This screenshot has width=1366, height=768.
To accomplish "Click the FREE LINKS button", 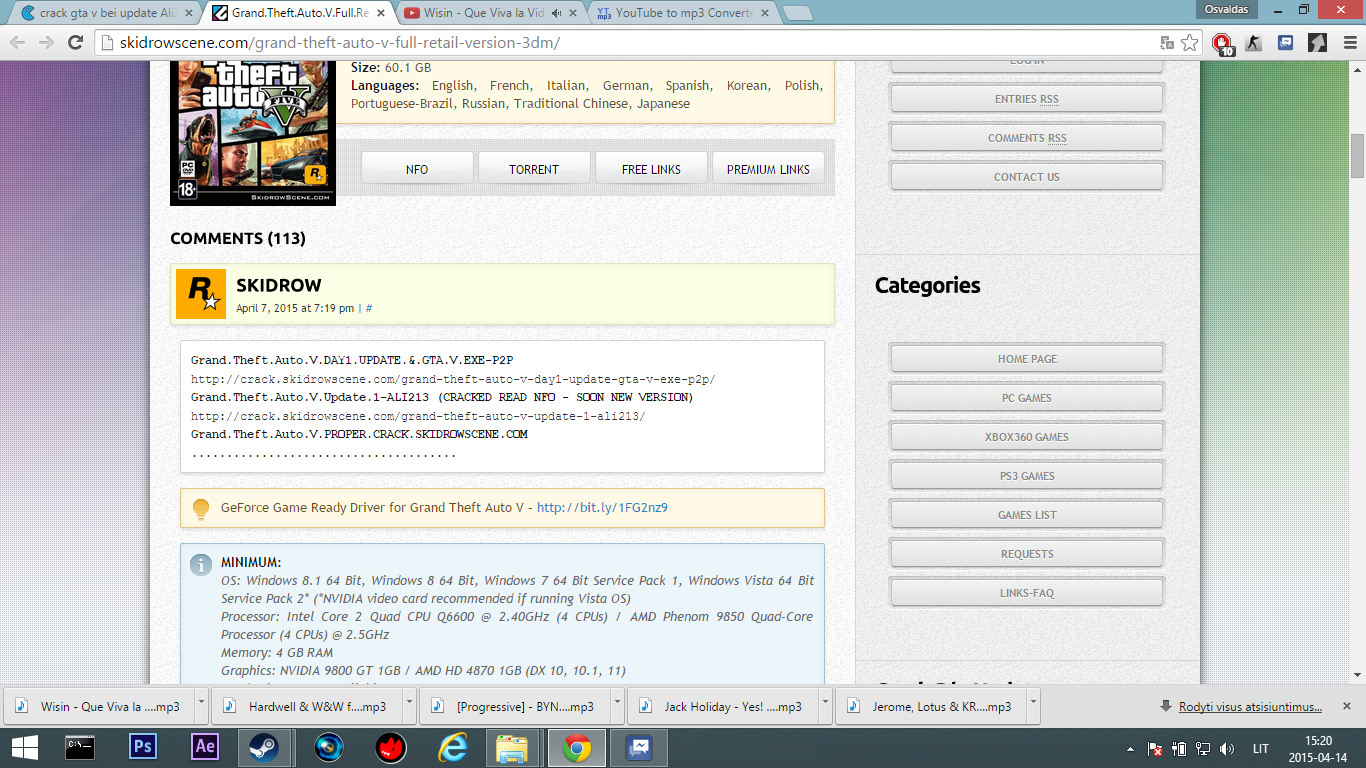I will tap(651, 169).
